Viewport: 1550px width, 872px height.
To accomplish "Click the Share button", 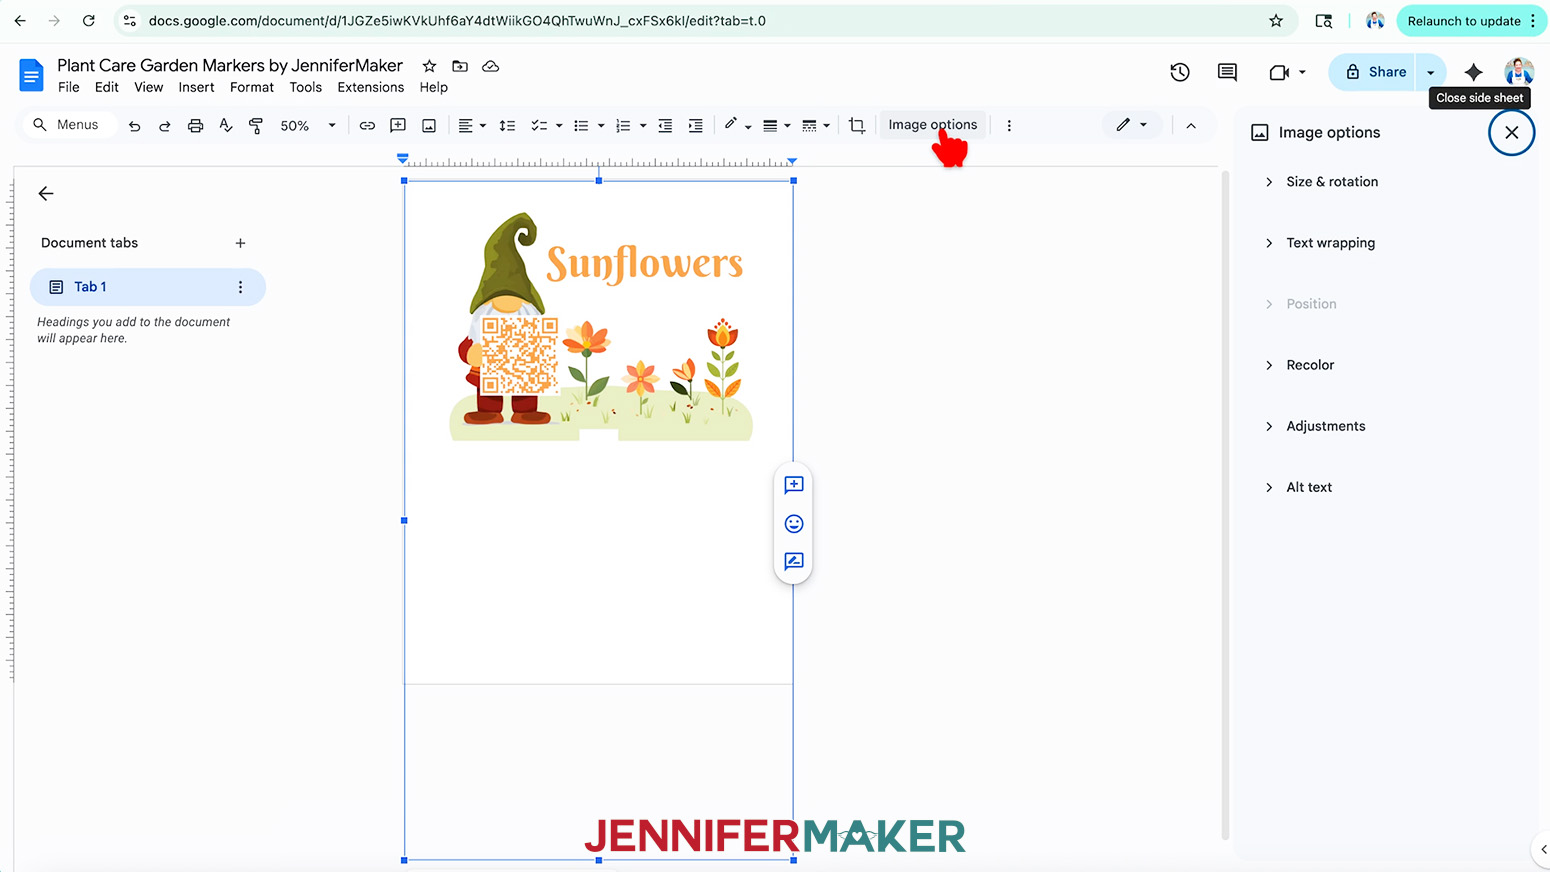I will [x=1375, y=72].
